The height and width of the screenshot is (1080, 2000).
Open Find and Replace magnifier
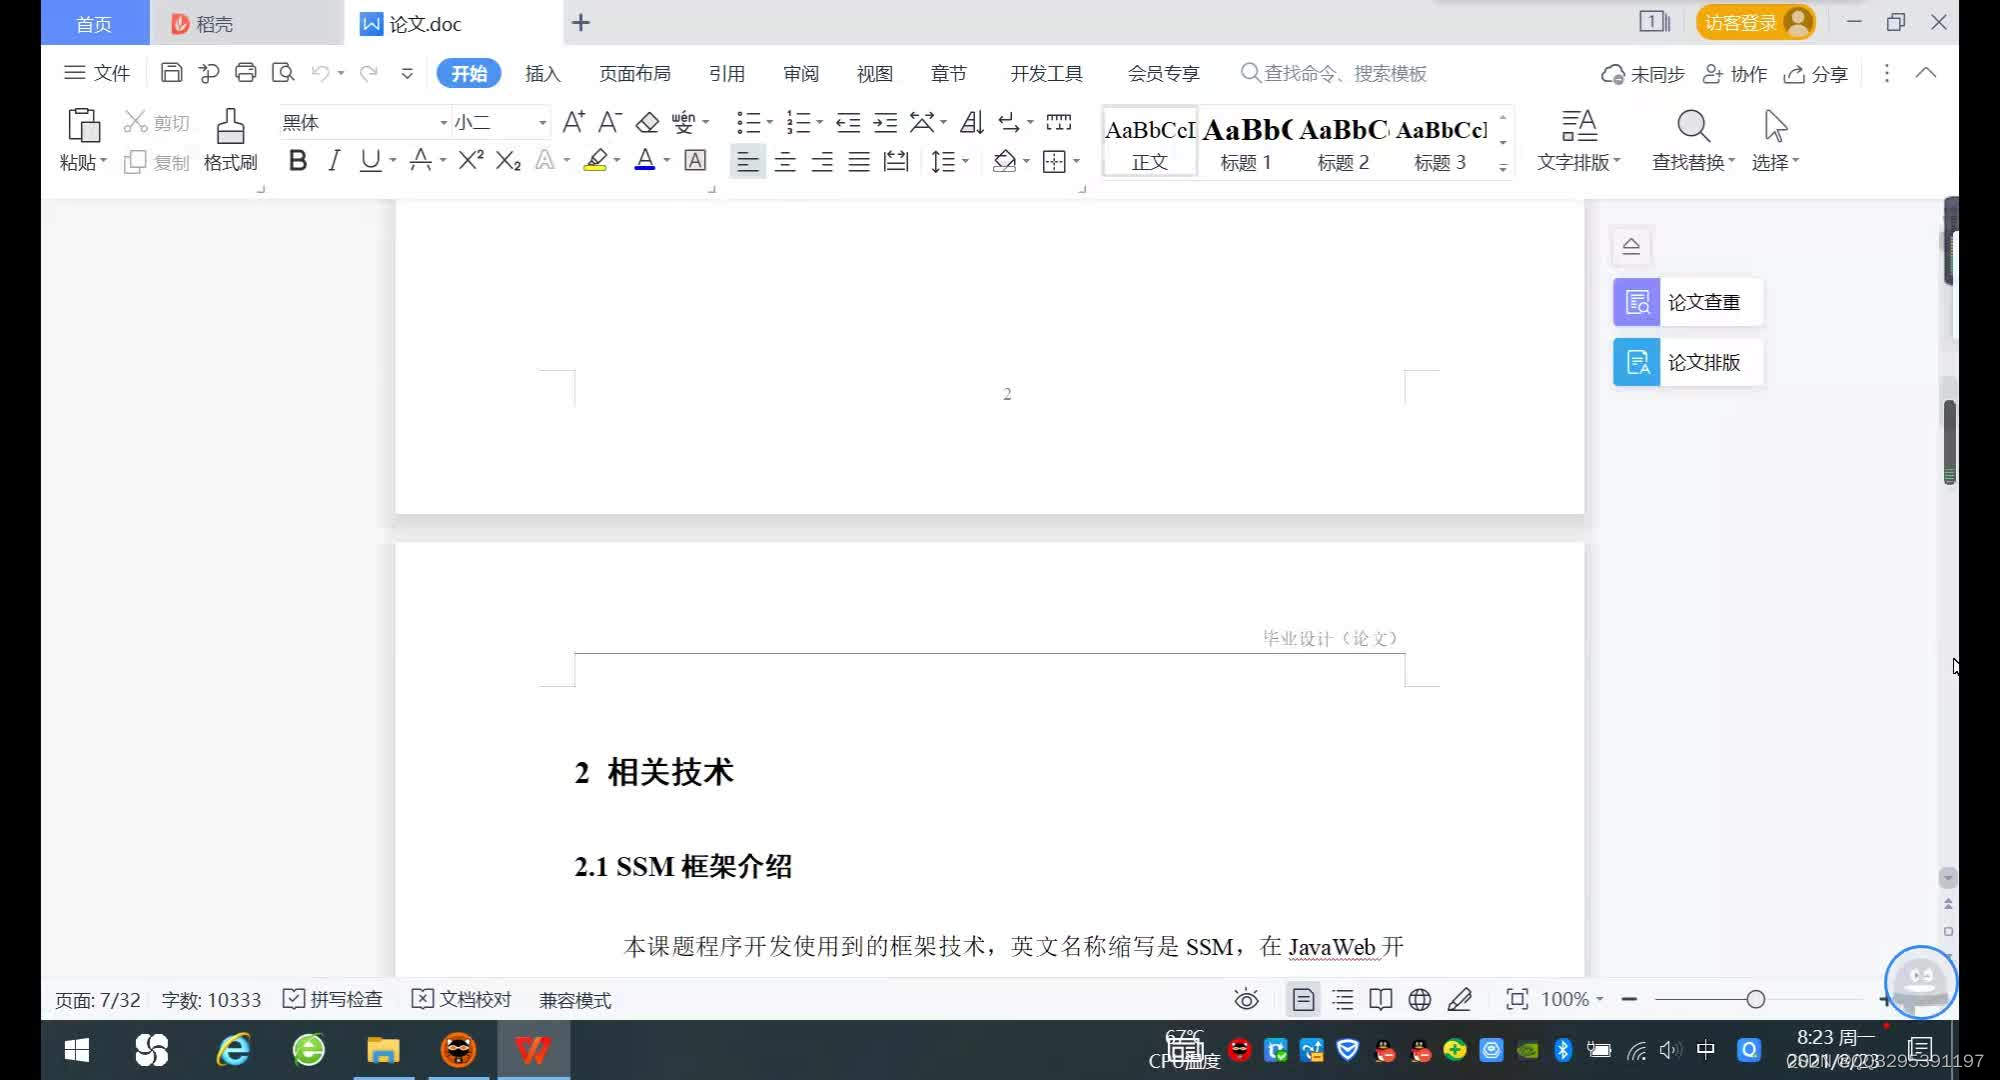(x=1693, y=126)
